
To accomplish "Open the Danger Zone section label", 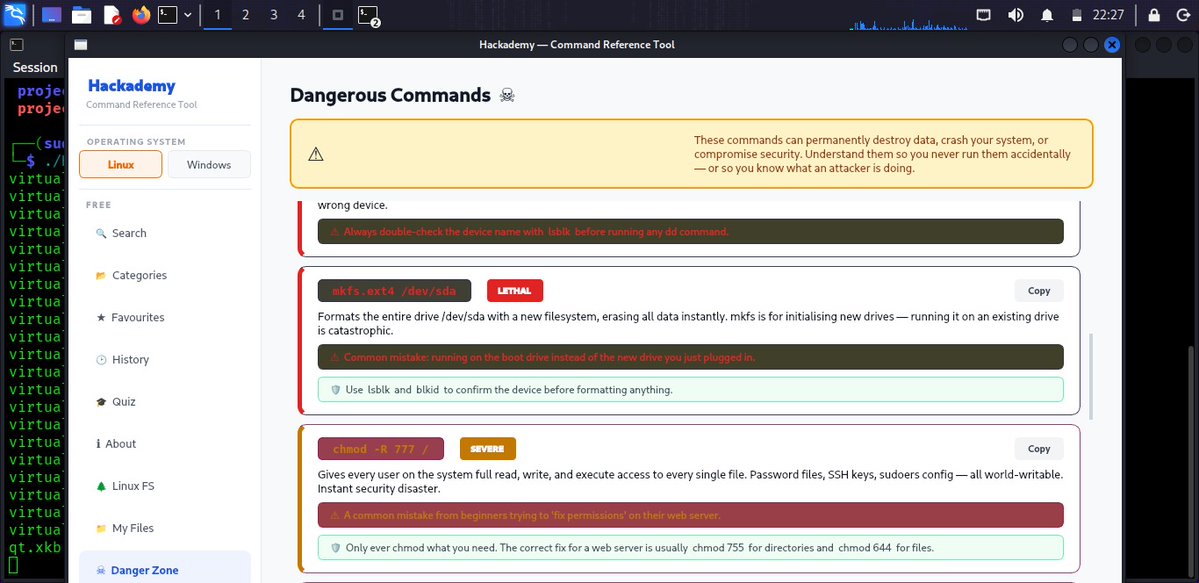I will tap(143, 569).
